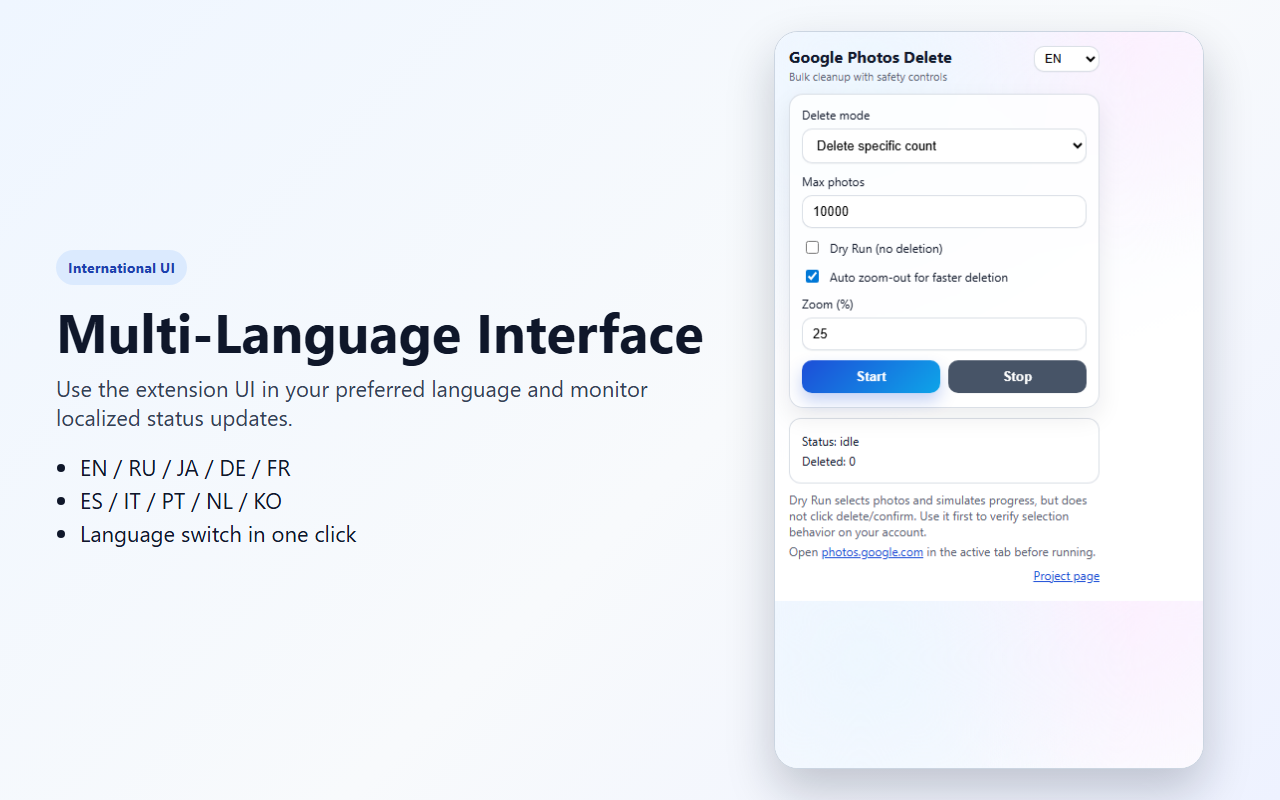Click the Max photos label
This screenshot has width=1280, height=800.
tap(833, 182)
